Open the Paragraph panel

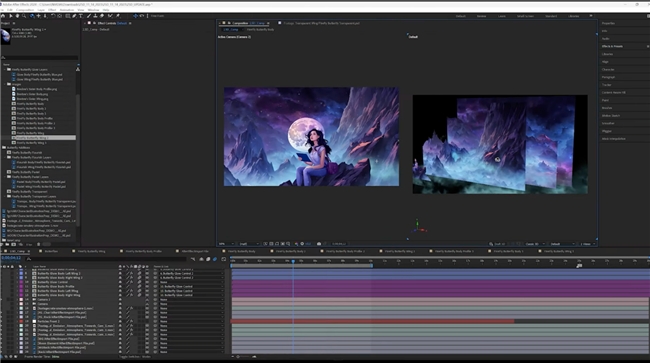608,77
